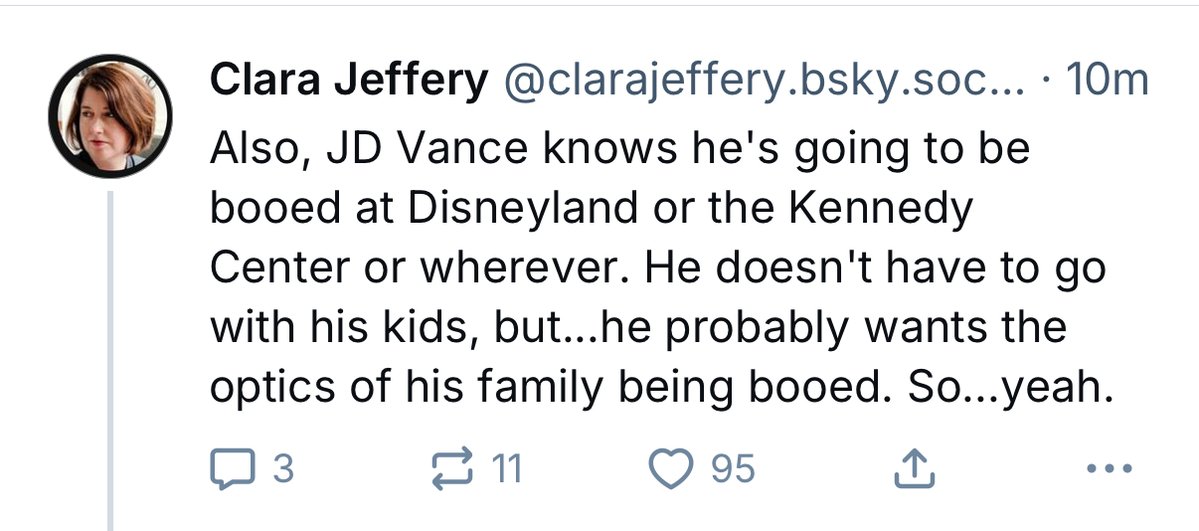The width and height of the screenshot is (1199, 531).
Task: Open the three-dot more options menu
Action: 1110,467
